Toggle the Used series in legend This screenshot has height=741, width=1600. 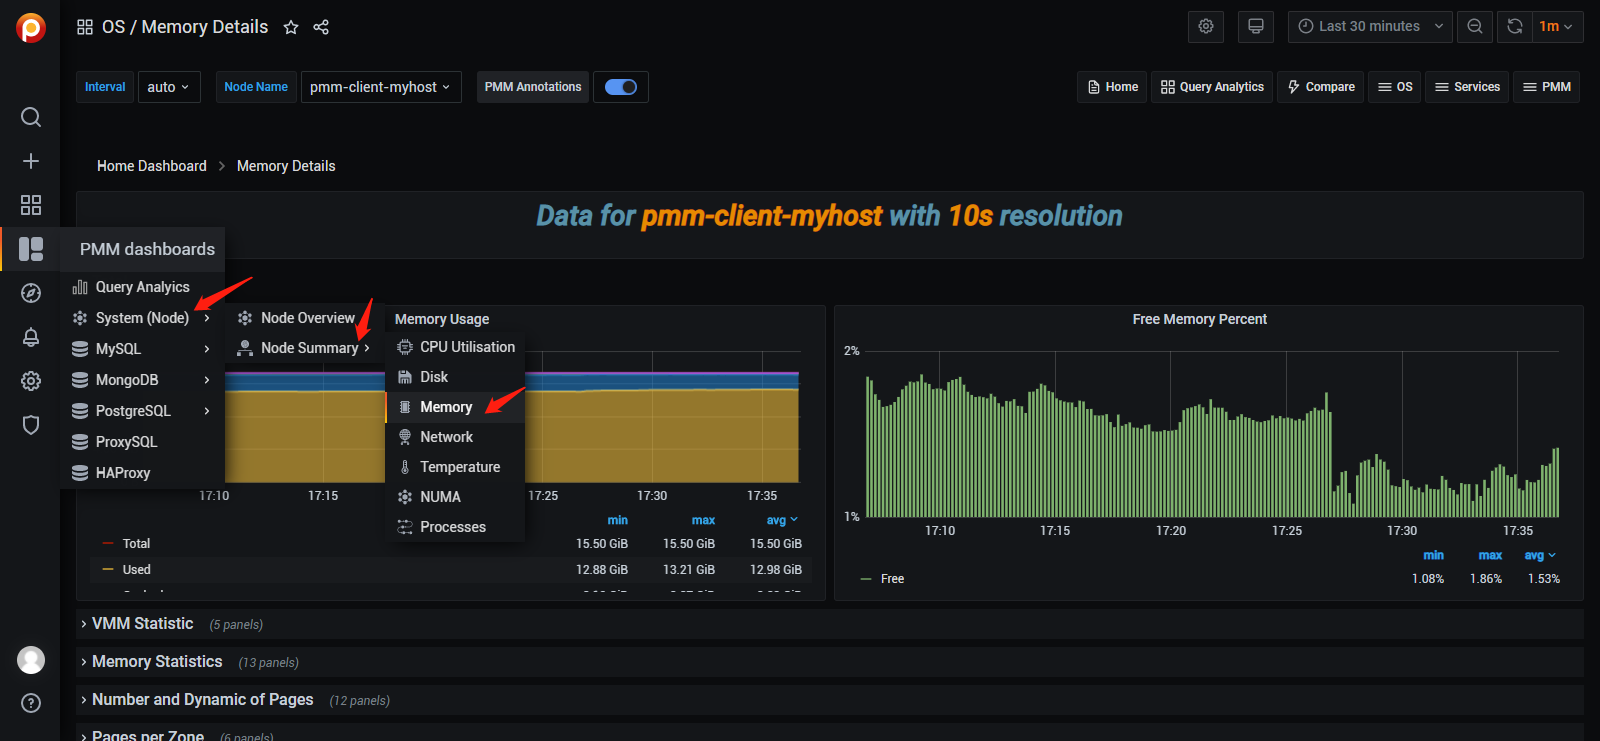pyautogui.click(x=137, y=570)
